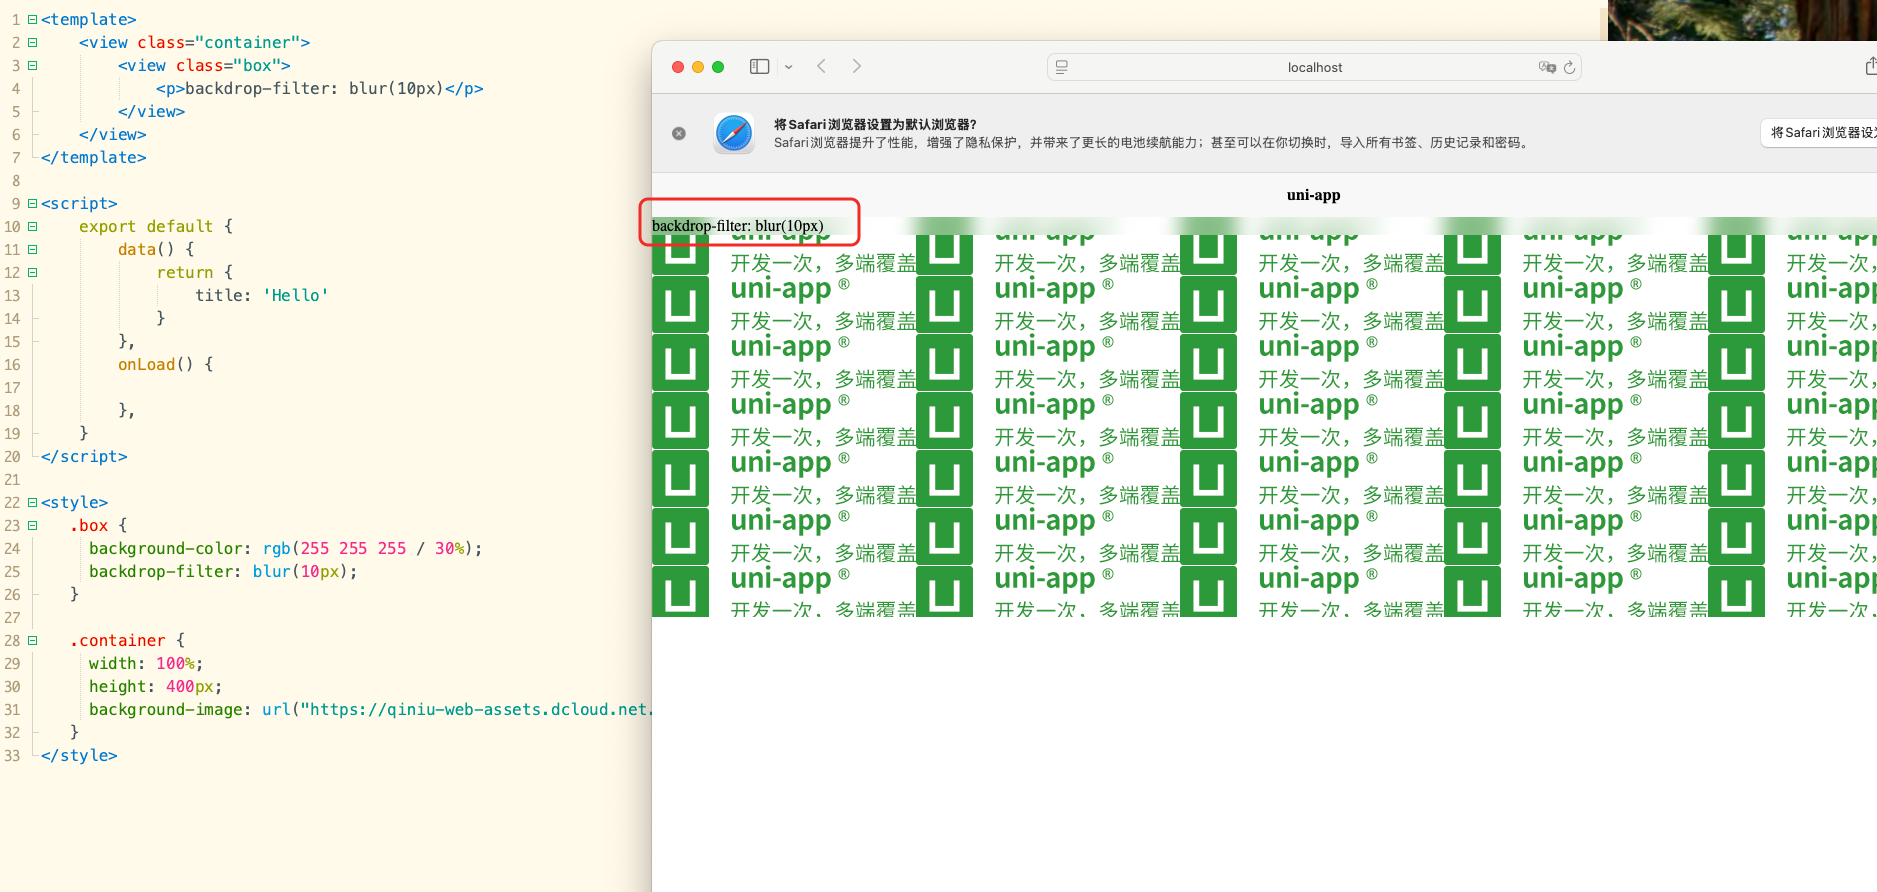
Task: Collapse the .box rule on line 23
Action: point(33,526)
